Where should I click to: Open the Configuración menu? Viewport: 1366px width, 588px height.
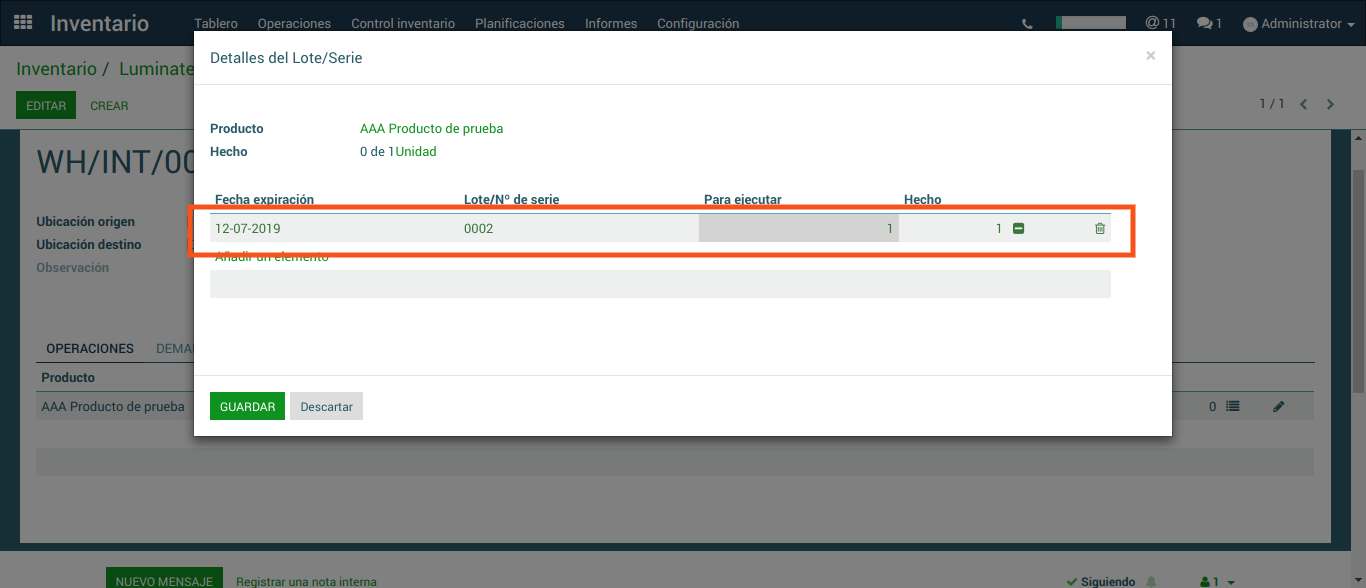coord(698,24)
